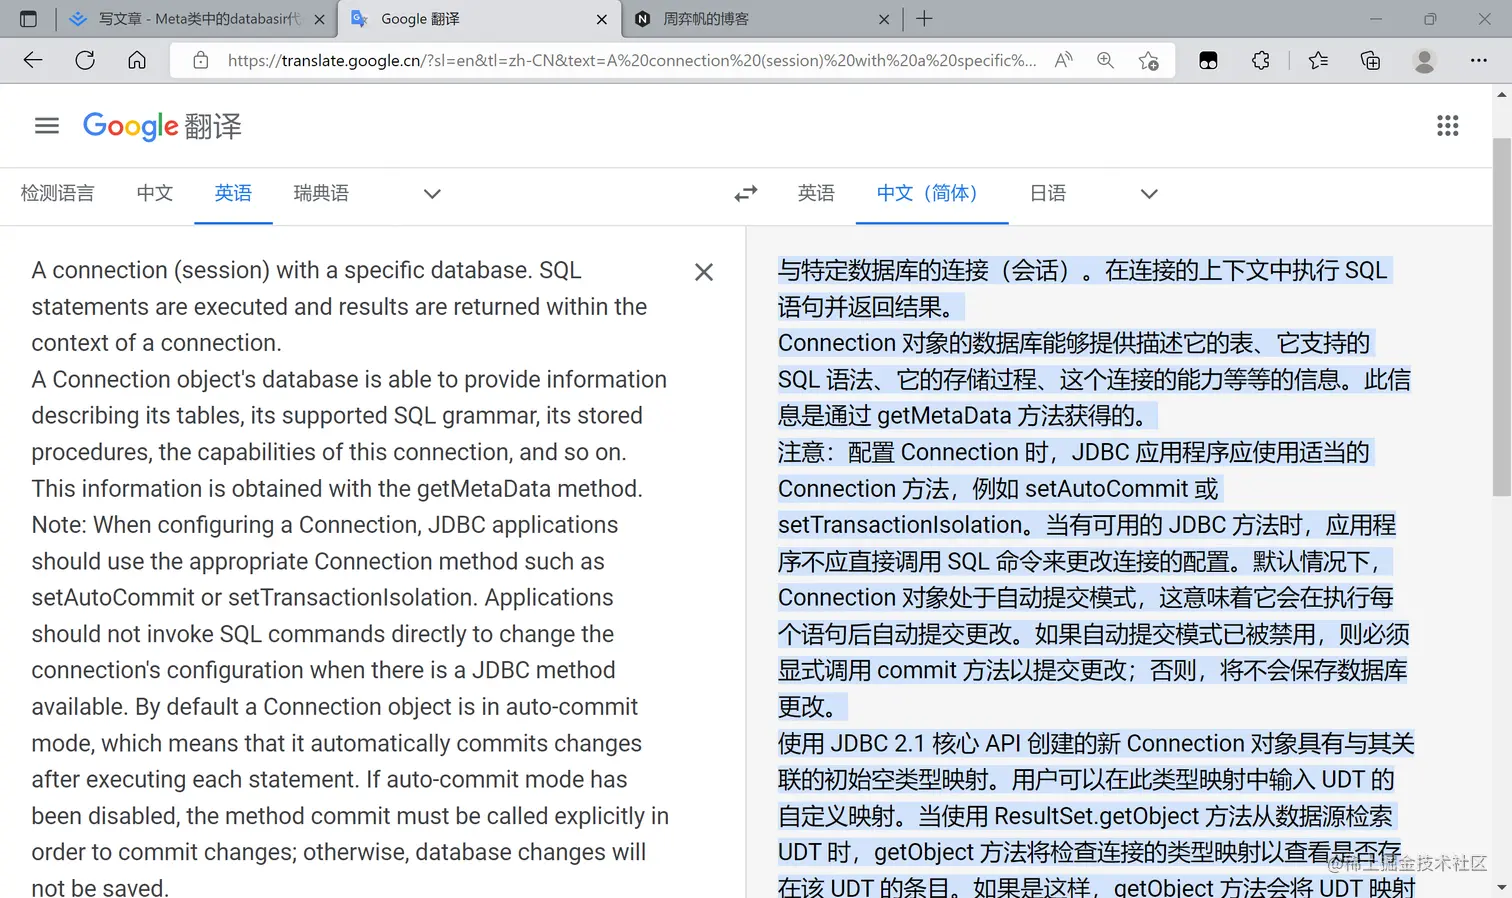This screenshot has width=1512, height=898.
Task: Swap source and target languages
Action: (x=746, y=194)
